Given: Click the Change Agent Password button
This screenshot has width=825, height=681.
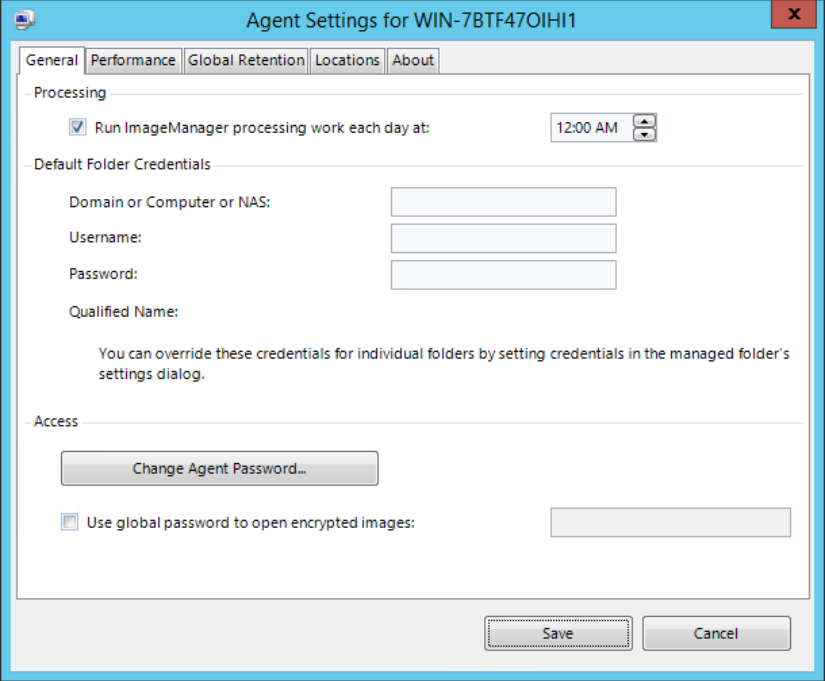Looking at the screenshot, I should (219, 468).
